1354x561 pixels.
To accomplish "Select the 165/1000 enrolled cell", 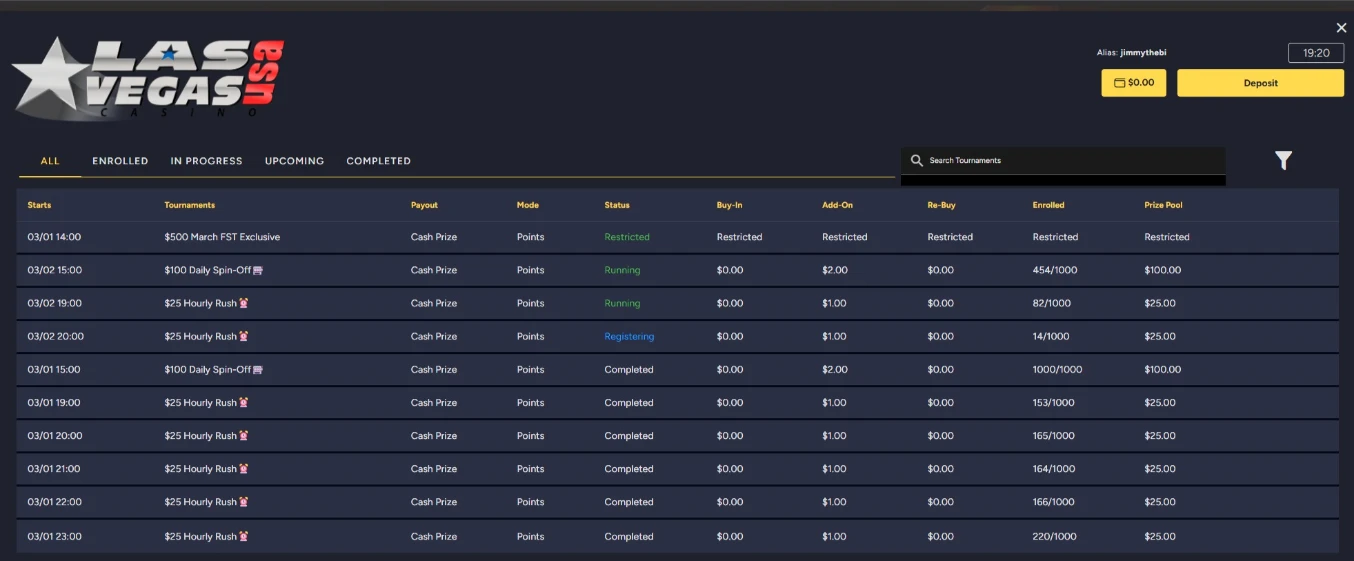I will [x=1054, y=435].
